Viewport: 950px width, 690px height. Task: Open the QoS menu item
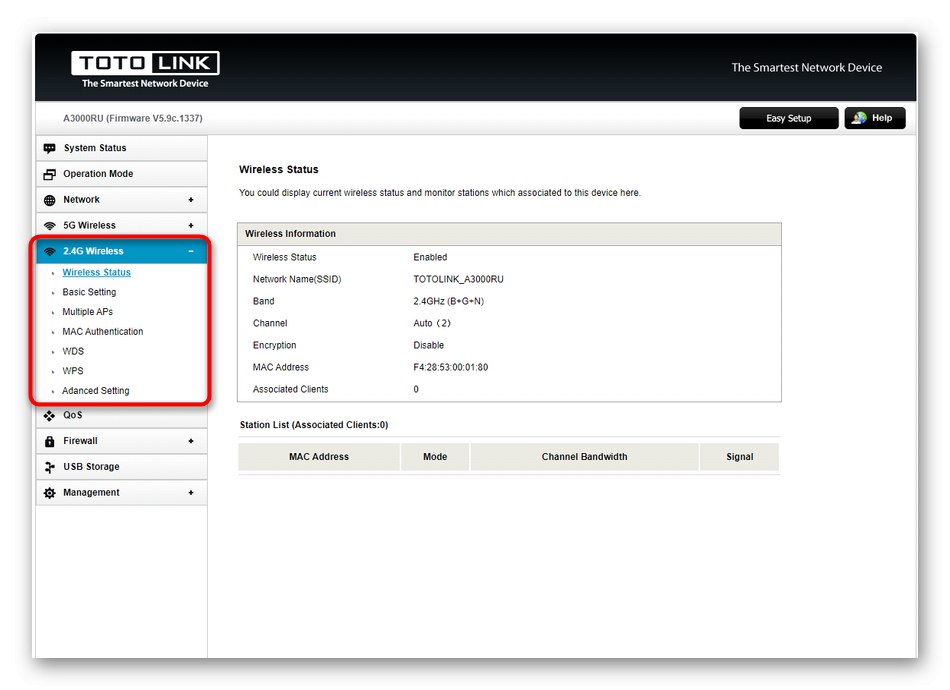click(x=122, y=416)
